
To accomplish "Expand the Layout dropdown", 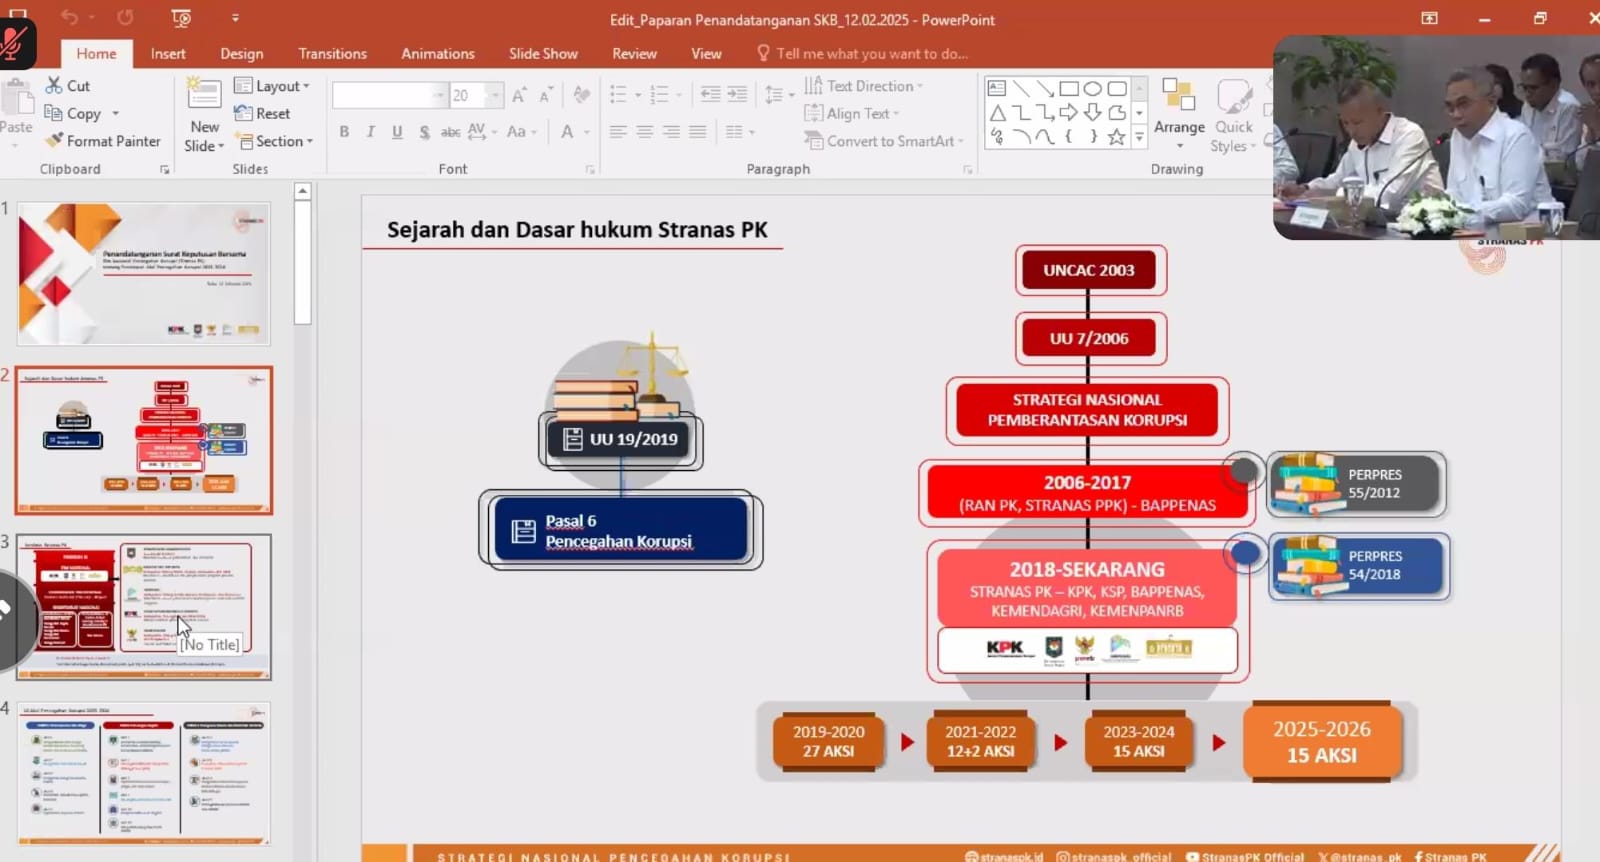I will (x=272, y=86).
